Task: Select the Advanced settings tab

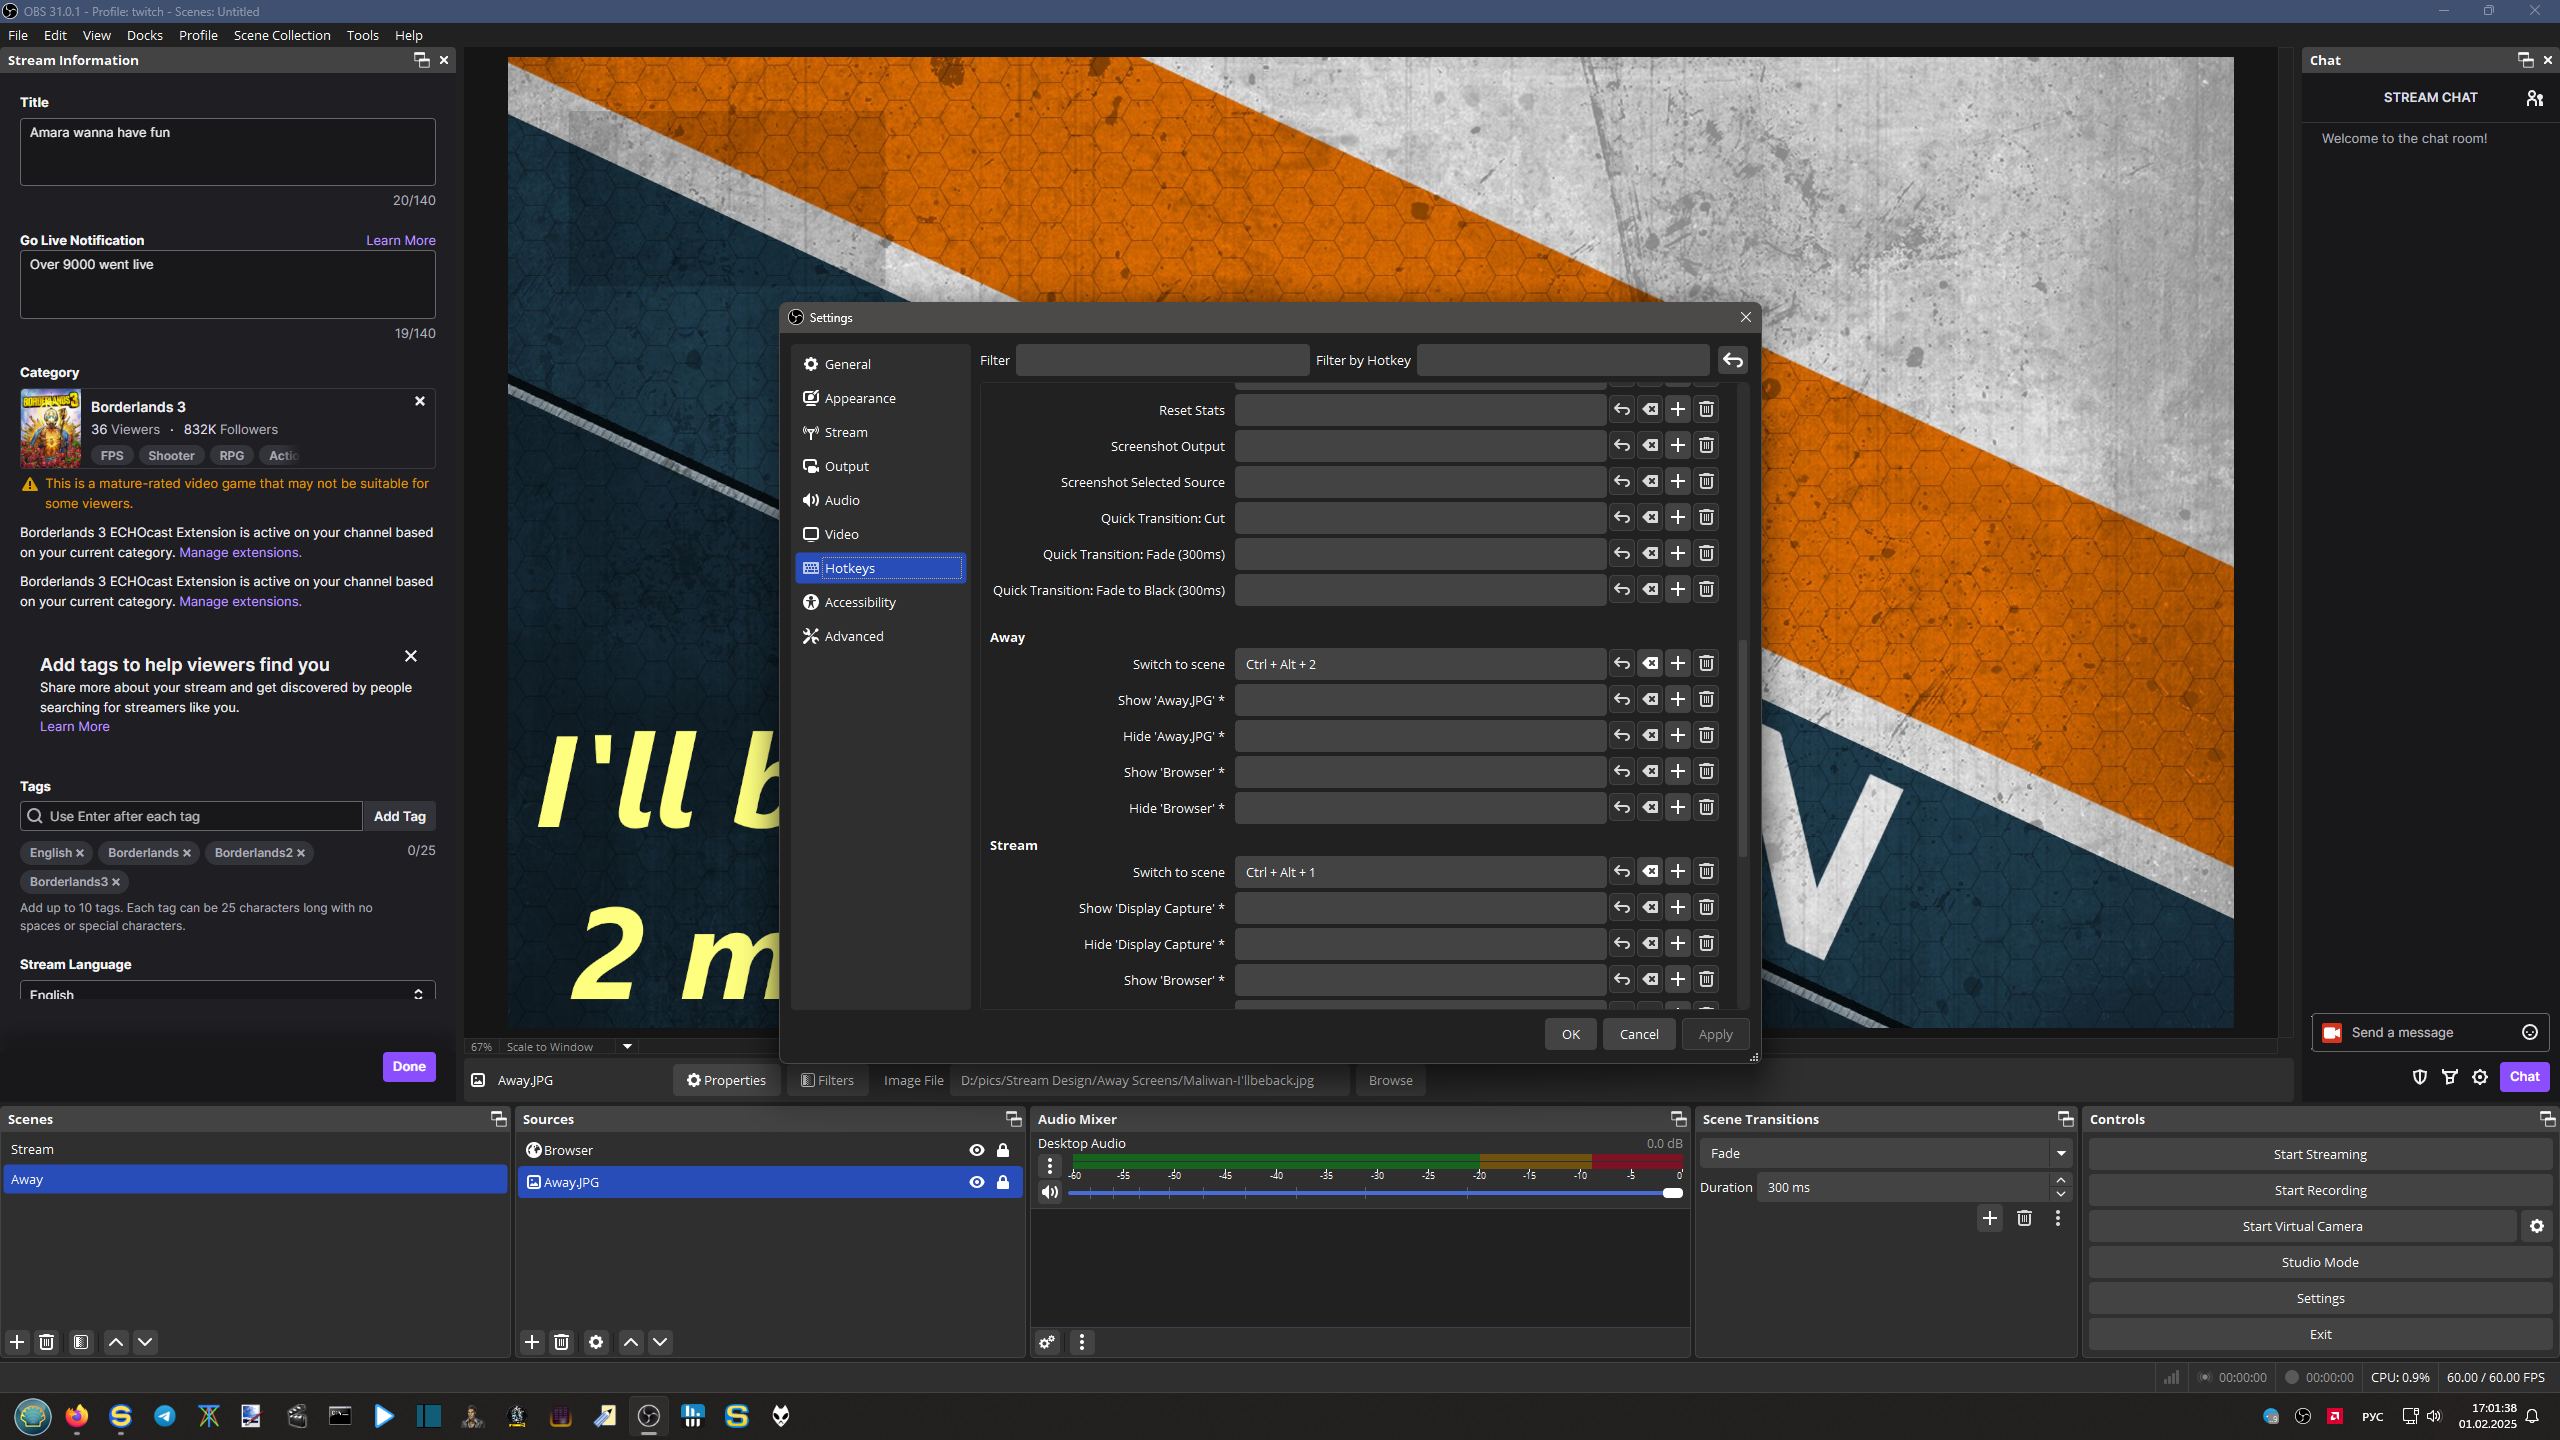Action: tap(853, 636)
